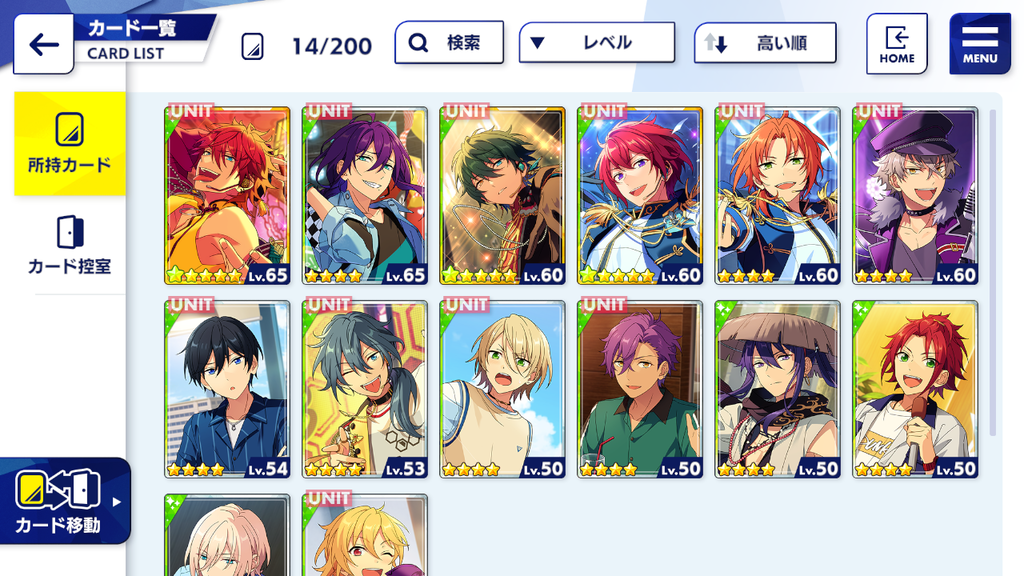The height and width of the screenshot is (576, 1024).
Task: Select the red-haired Lv.65 five-star card
Action: tap(227, 195)
